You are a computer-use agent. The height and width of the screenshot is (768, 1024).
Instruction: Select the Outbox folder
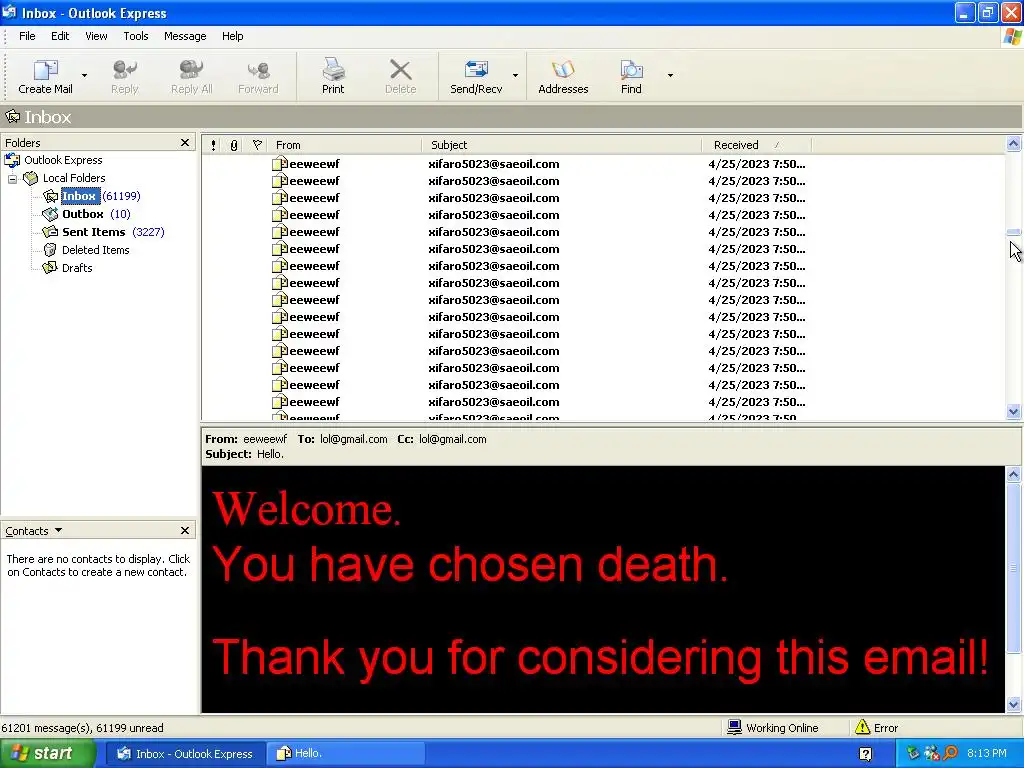(83, 214)
